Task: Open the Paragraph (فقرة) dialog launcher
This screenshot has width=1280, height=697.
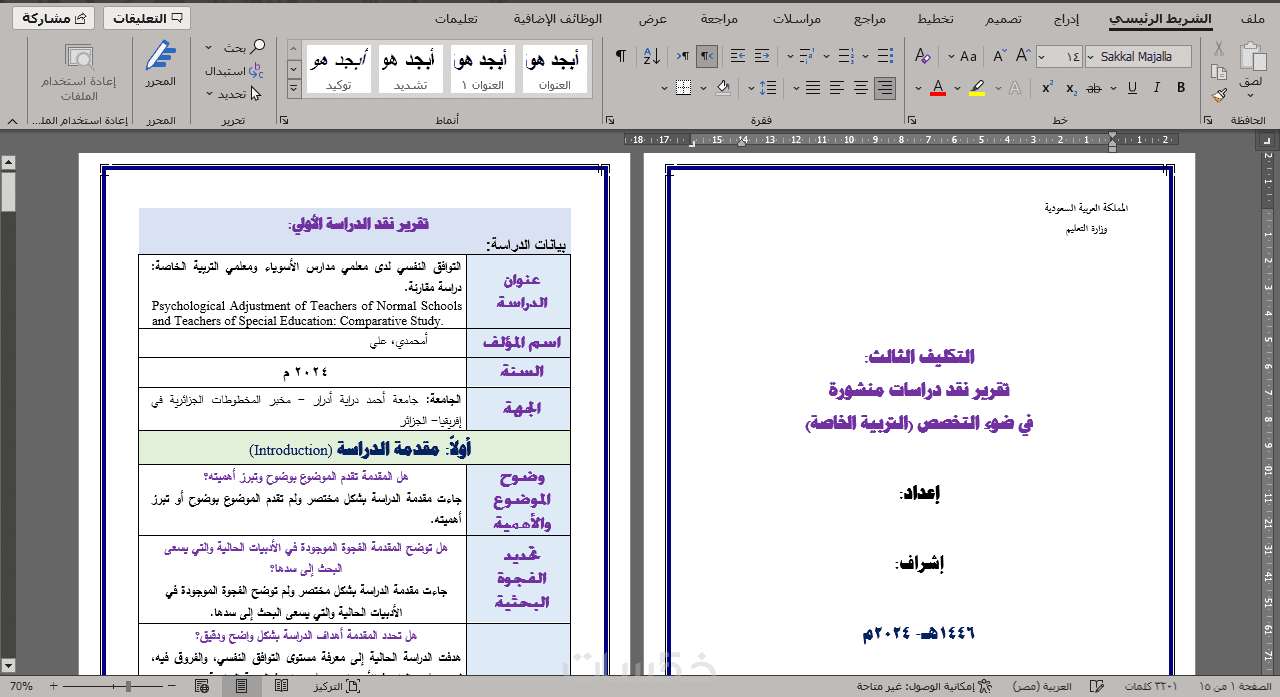Action: point(610,121)
